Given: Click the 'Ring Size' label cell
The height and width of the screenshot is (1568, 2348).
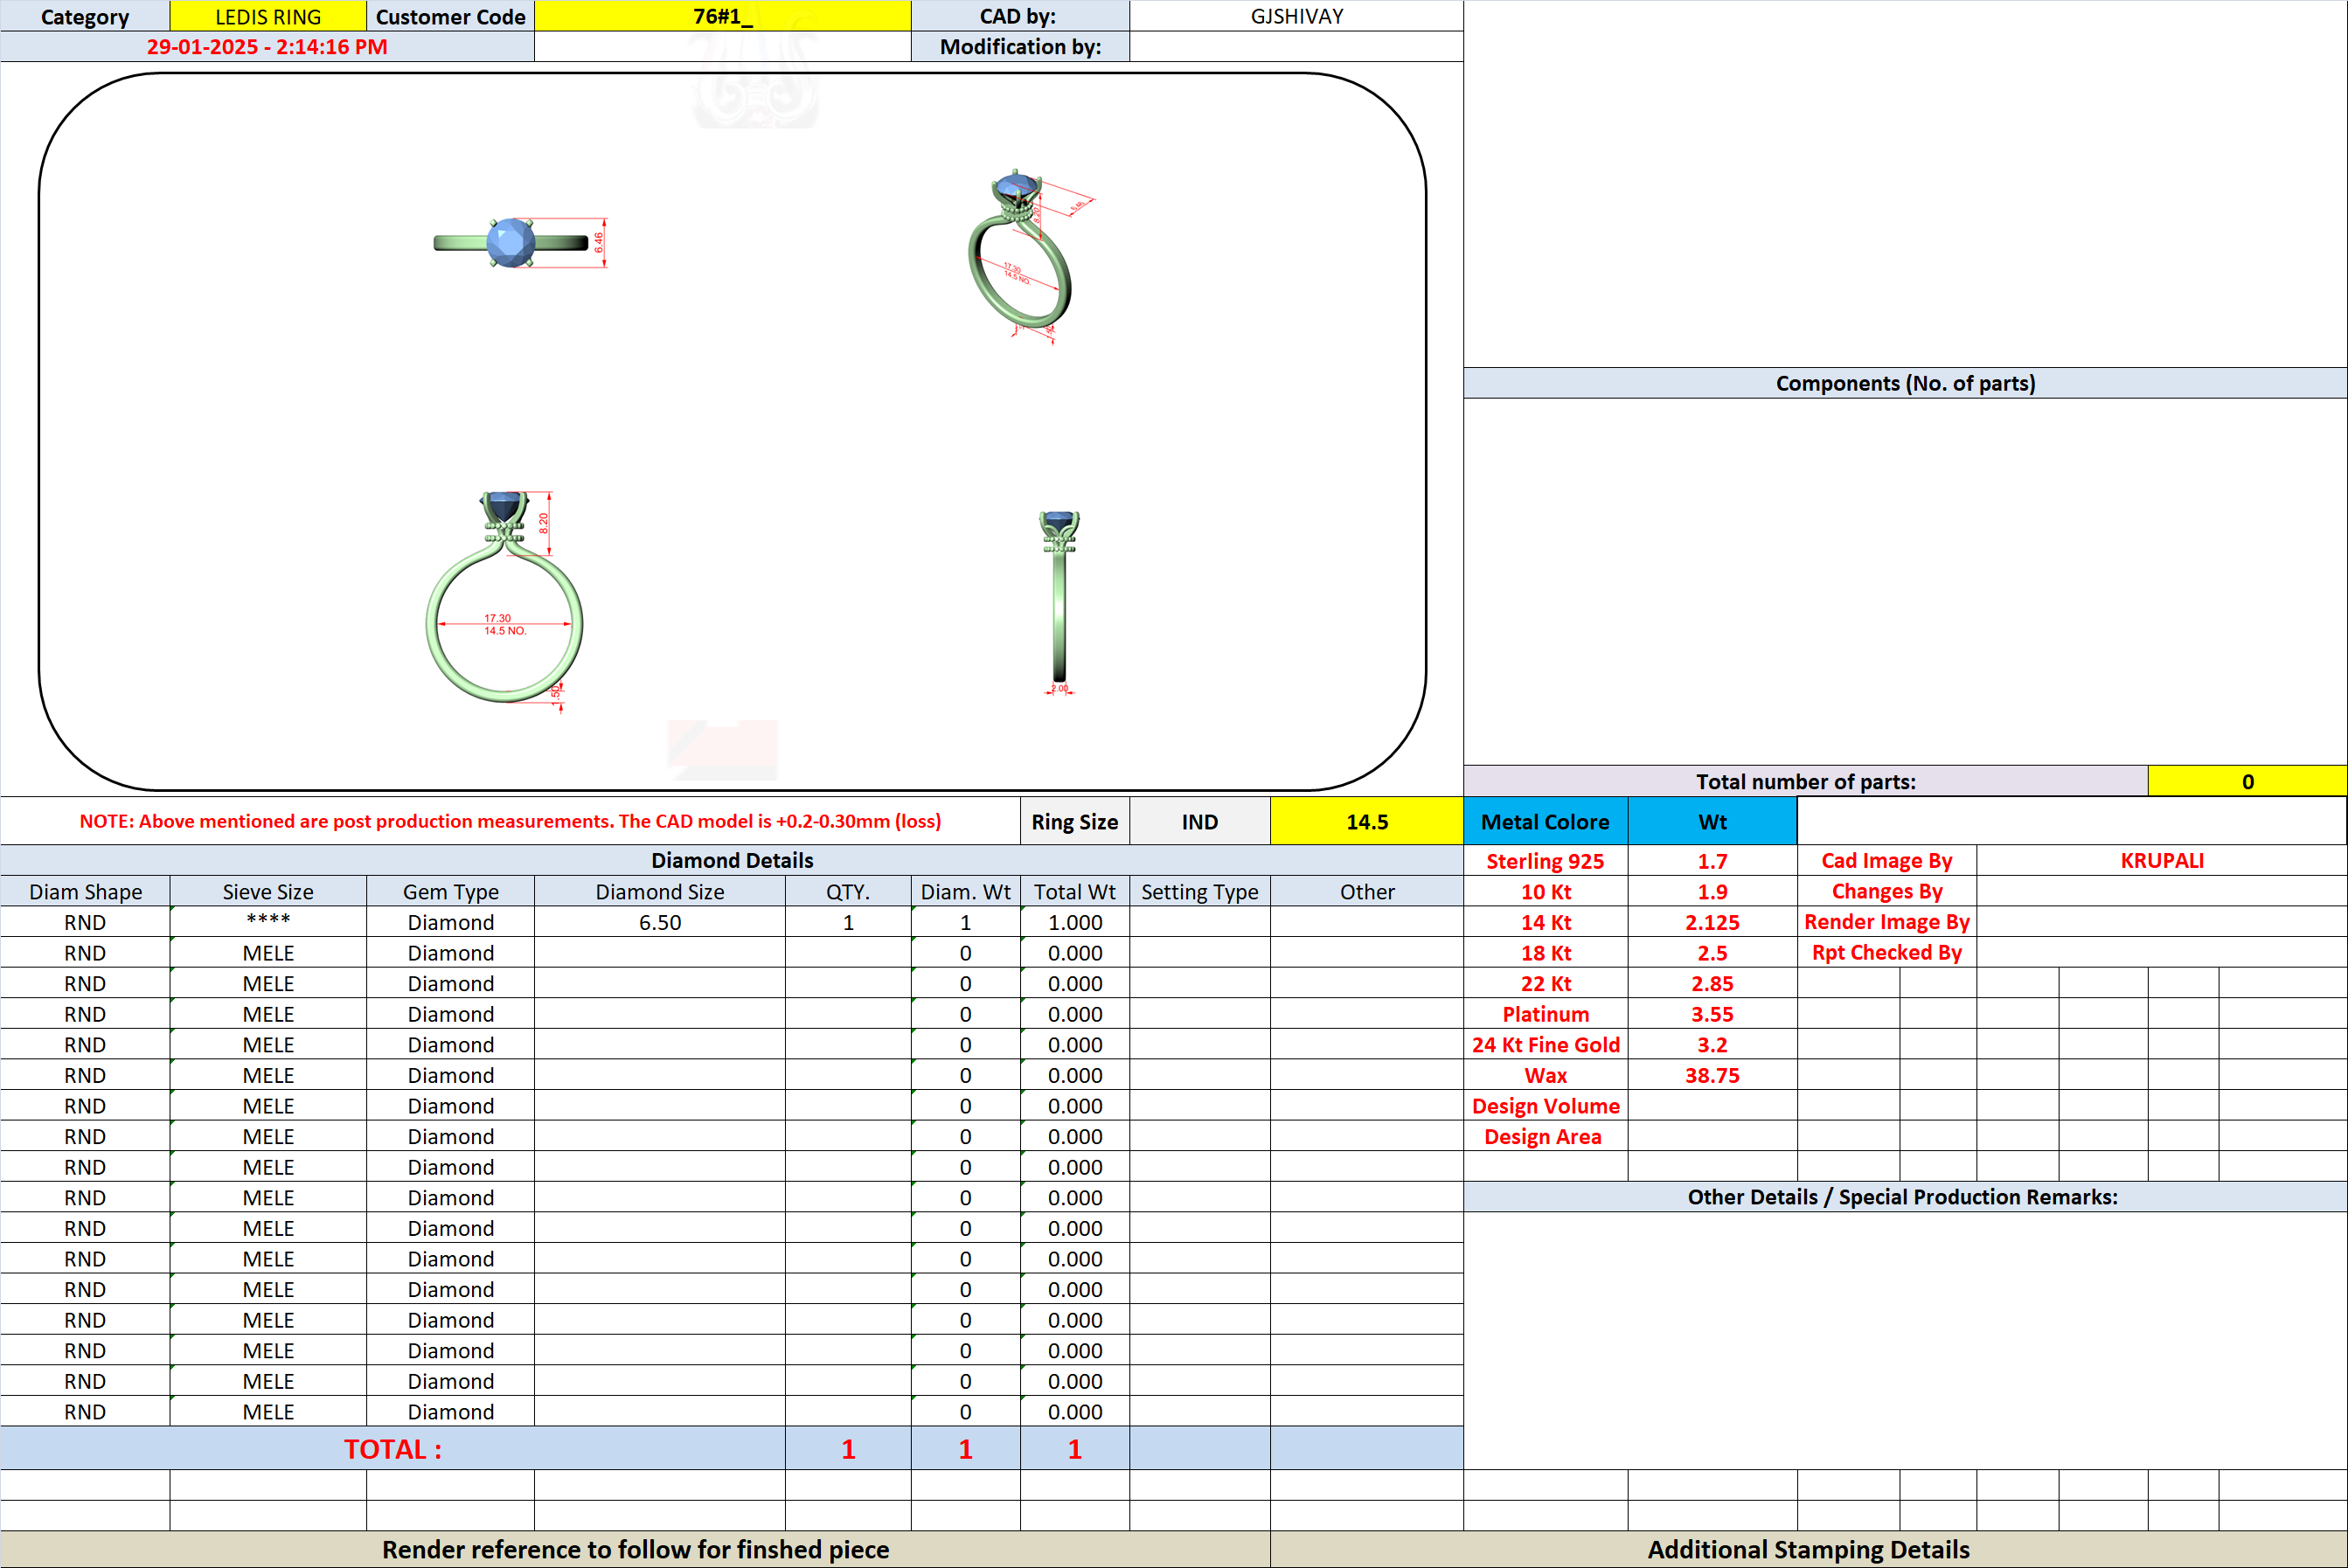Looking at the screenshot, I should click(1075, 821).
